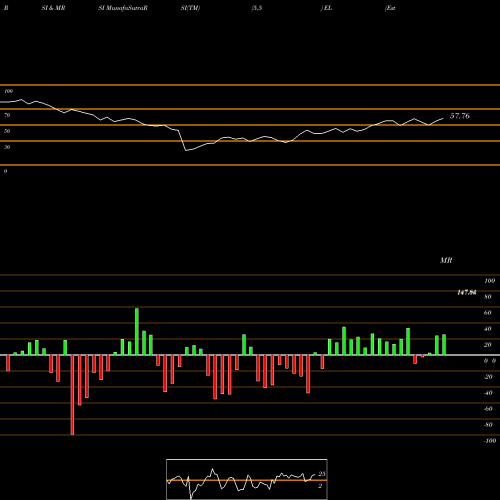Select the tallest green histogram bar

137,332
